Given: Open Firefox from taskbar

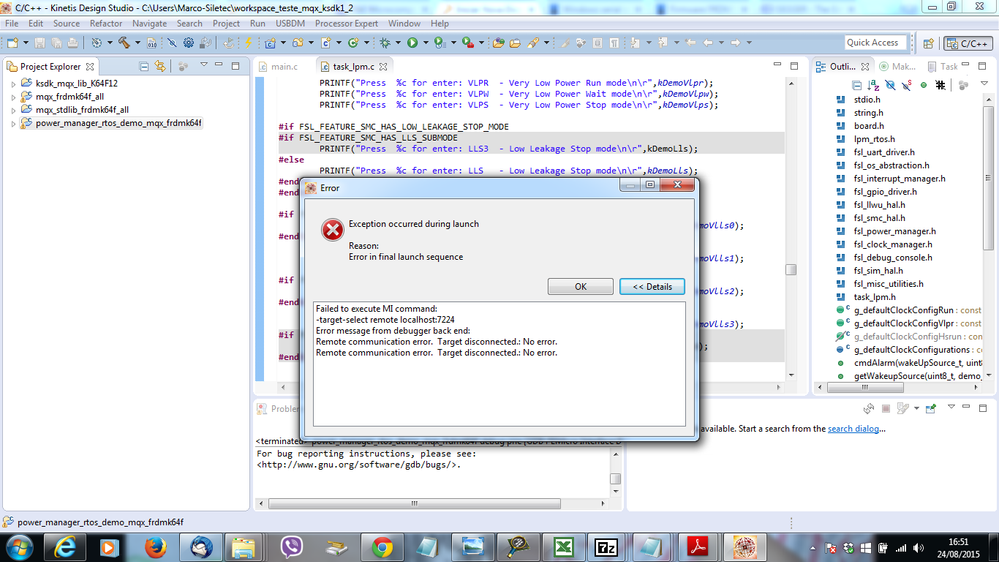Looking at the screenshot, I should click(x=155, y=547).
